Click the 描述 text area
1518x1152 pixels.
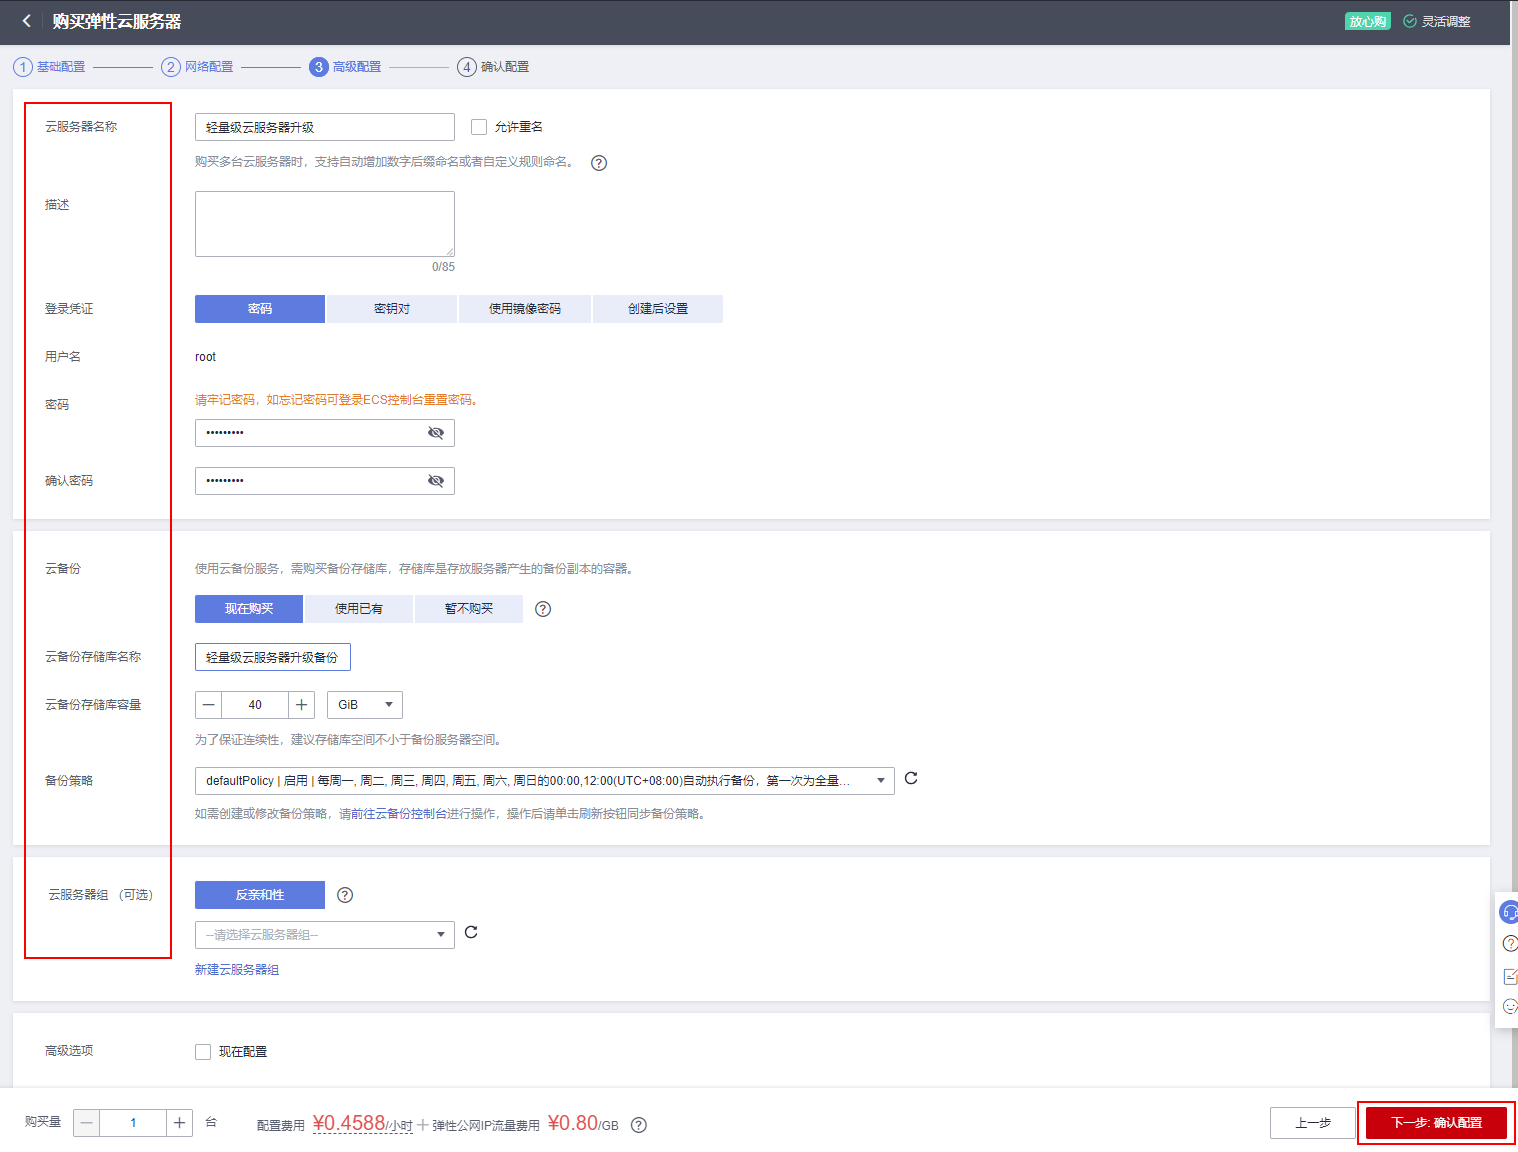[x=325, y=224]
